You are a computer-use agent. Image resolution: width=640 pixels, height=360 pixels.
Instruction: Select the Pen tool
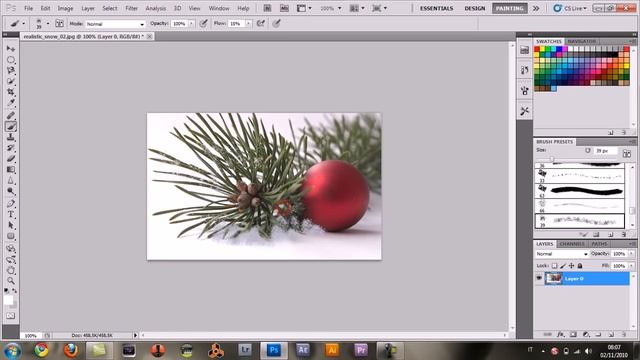(11, 204)
